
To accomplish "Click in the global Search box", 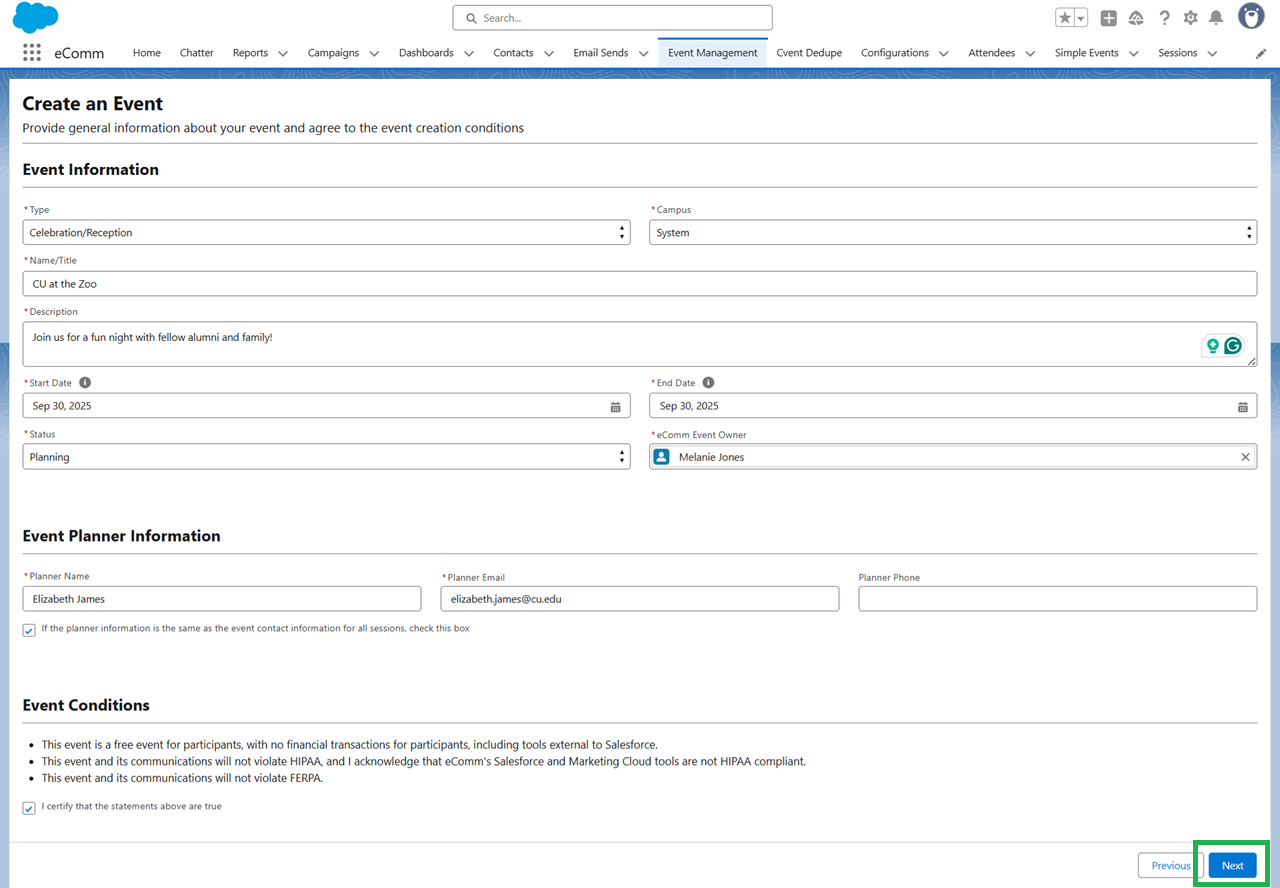I will [612, 18].
